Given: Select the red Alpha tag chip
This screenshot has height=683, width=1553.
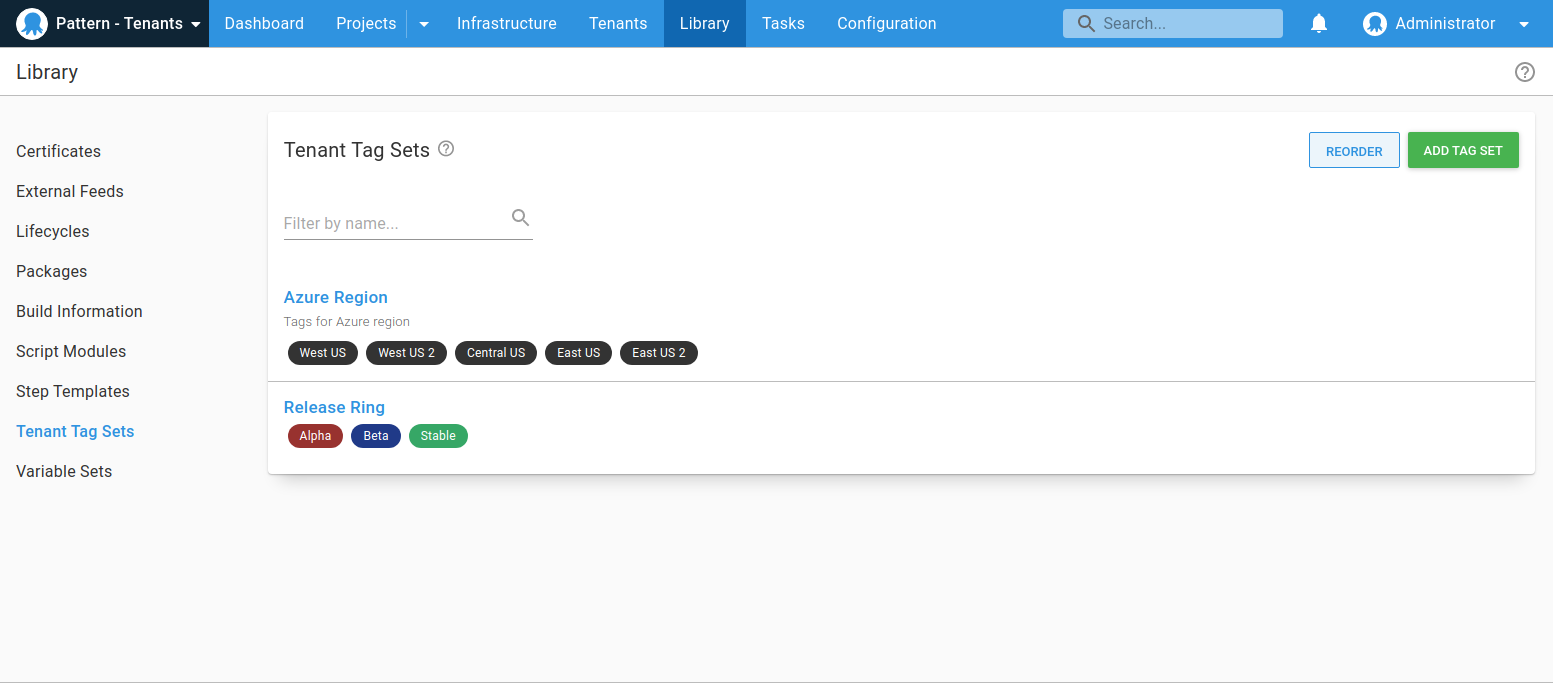Looking at the screenshot, I should point(315,436).
